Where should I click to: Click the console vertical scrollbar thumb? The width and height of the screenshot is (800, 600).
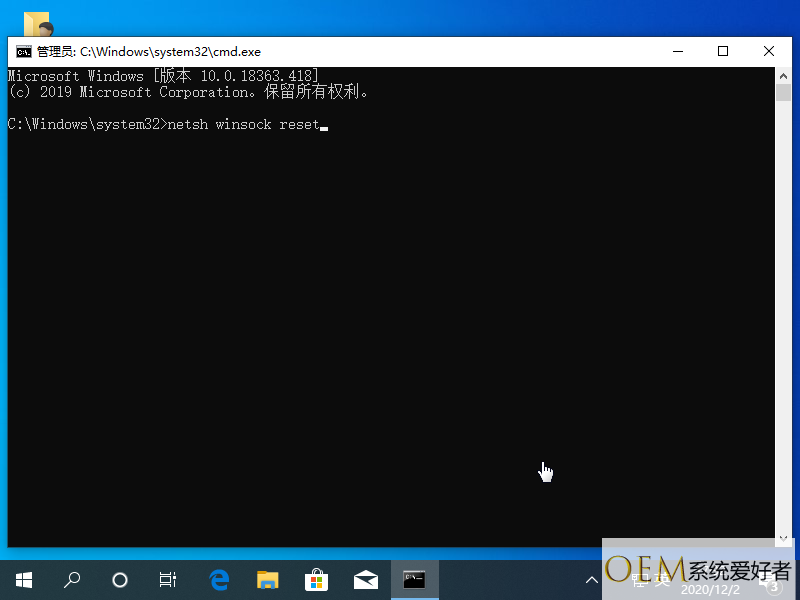pyautogui.click(x=783, y=93)
